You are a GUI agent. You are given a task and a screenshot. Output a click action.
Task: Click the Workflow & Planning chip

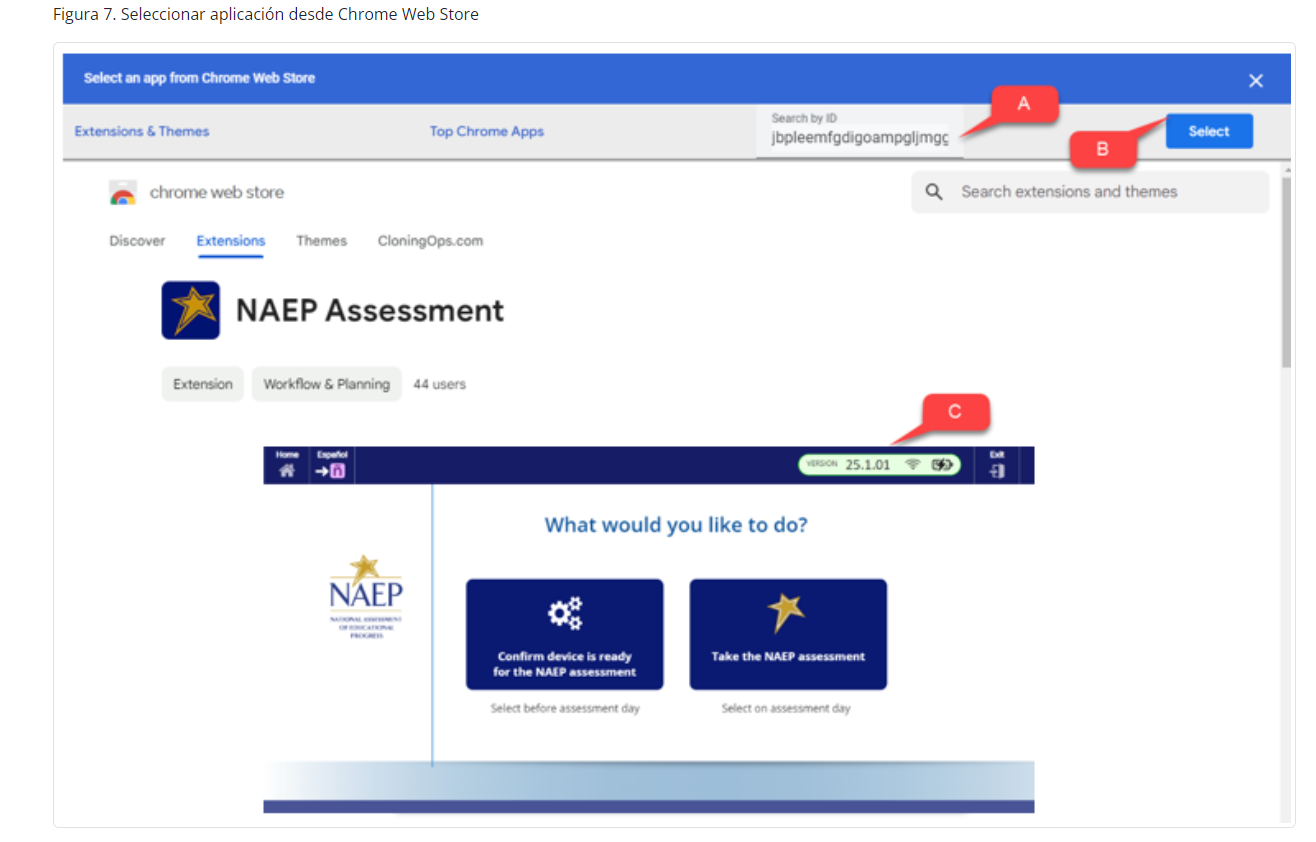pos(327,384)
